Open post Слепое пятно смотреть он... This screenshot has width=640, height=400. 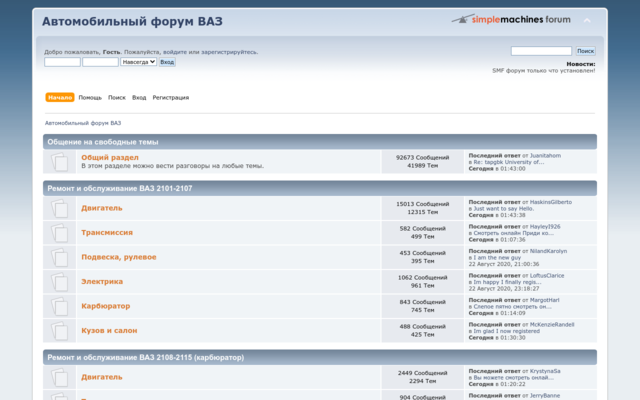[x=512, y=307]
